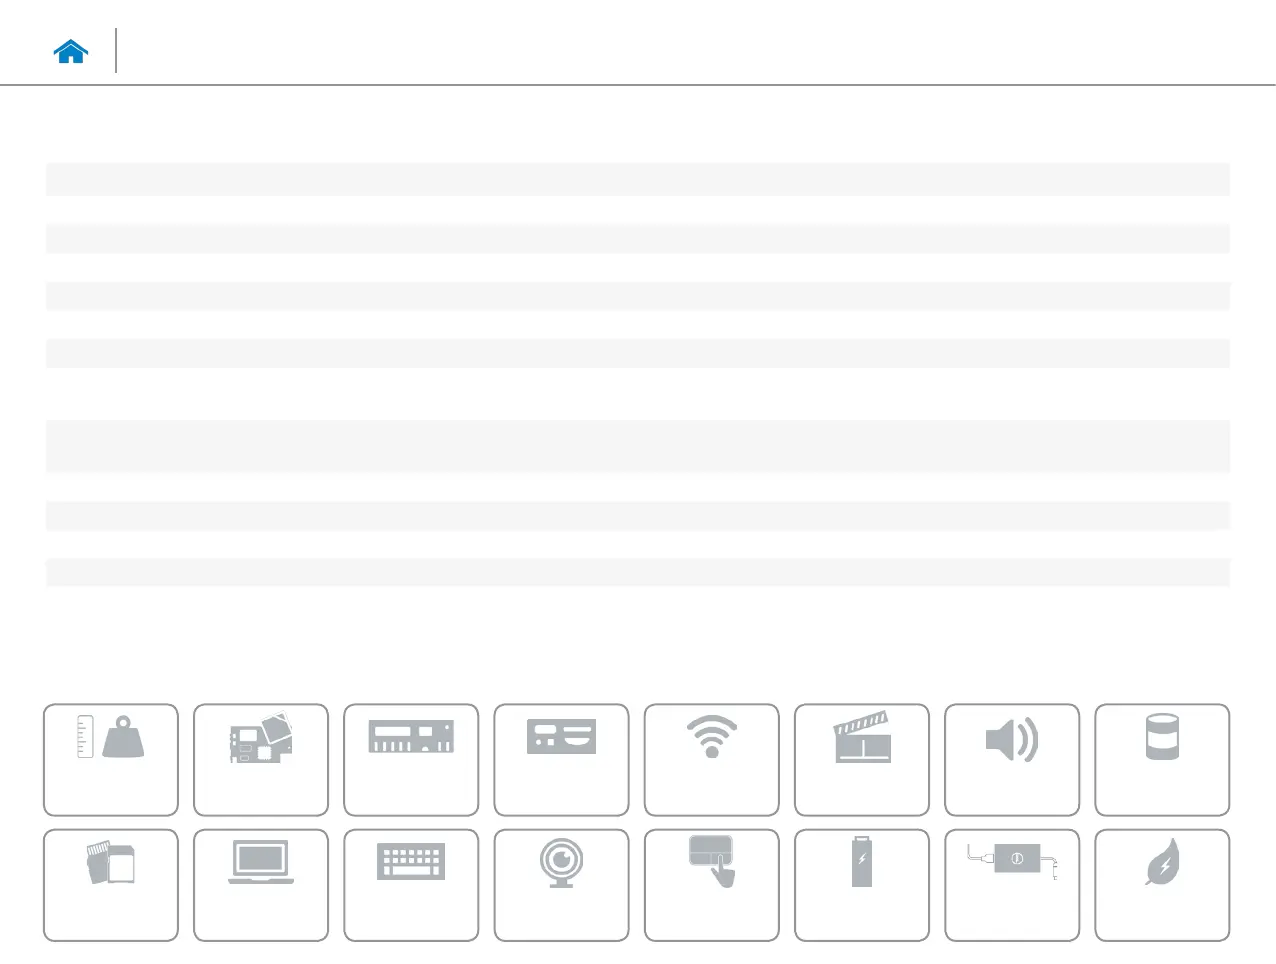Select the laptop display tile

[x=261, y=885]
